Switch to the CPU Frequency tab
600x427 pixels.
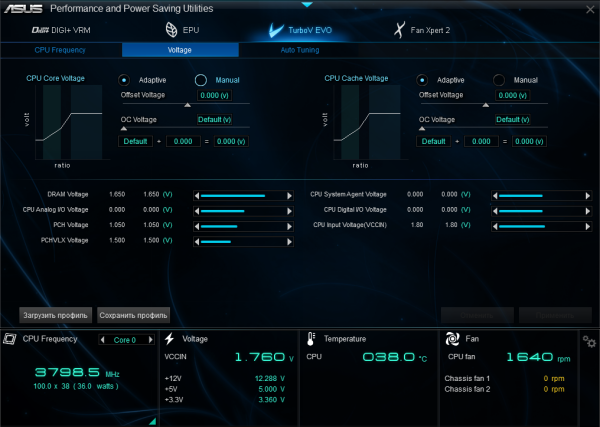click(x=60, y=49)
